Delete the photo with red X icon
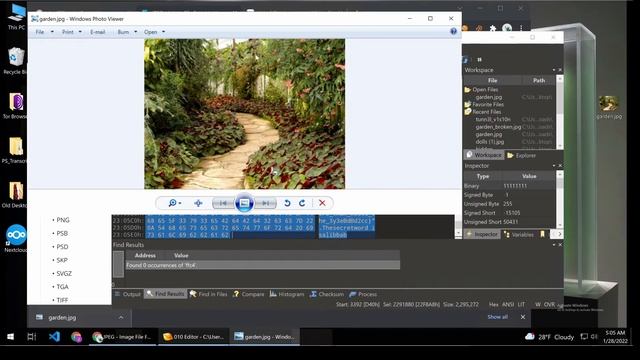This screenshot has height=360, width=640. click(x=322, y=203)
